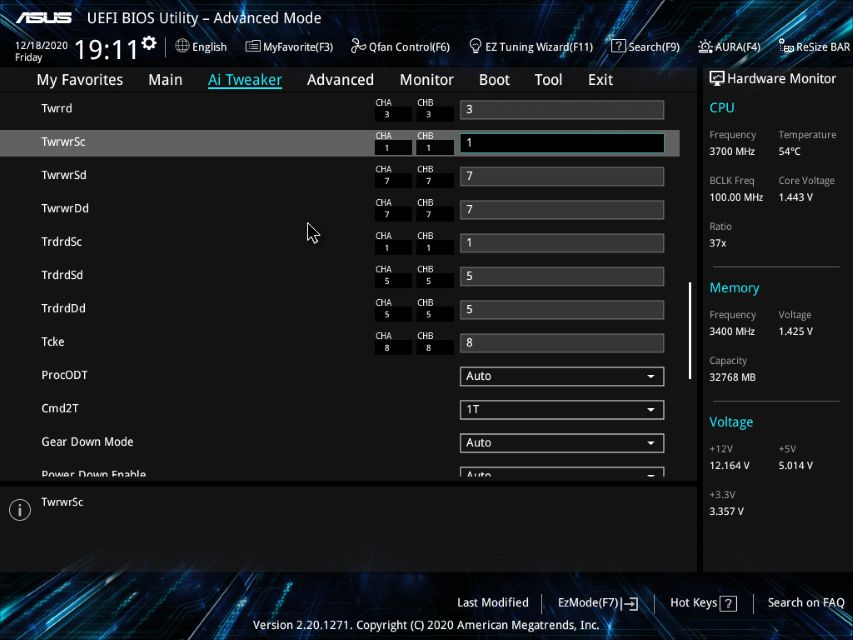The image size is (853, 640).
Task: Toggle the ReSize BAR icon
Action: pyautogui.click(x=786, y=47)
